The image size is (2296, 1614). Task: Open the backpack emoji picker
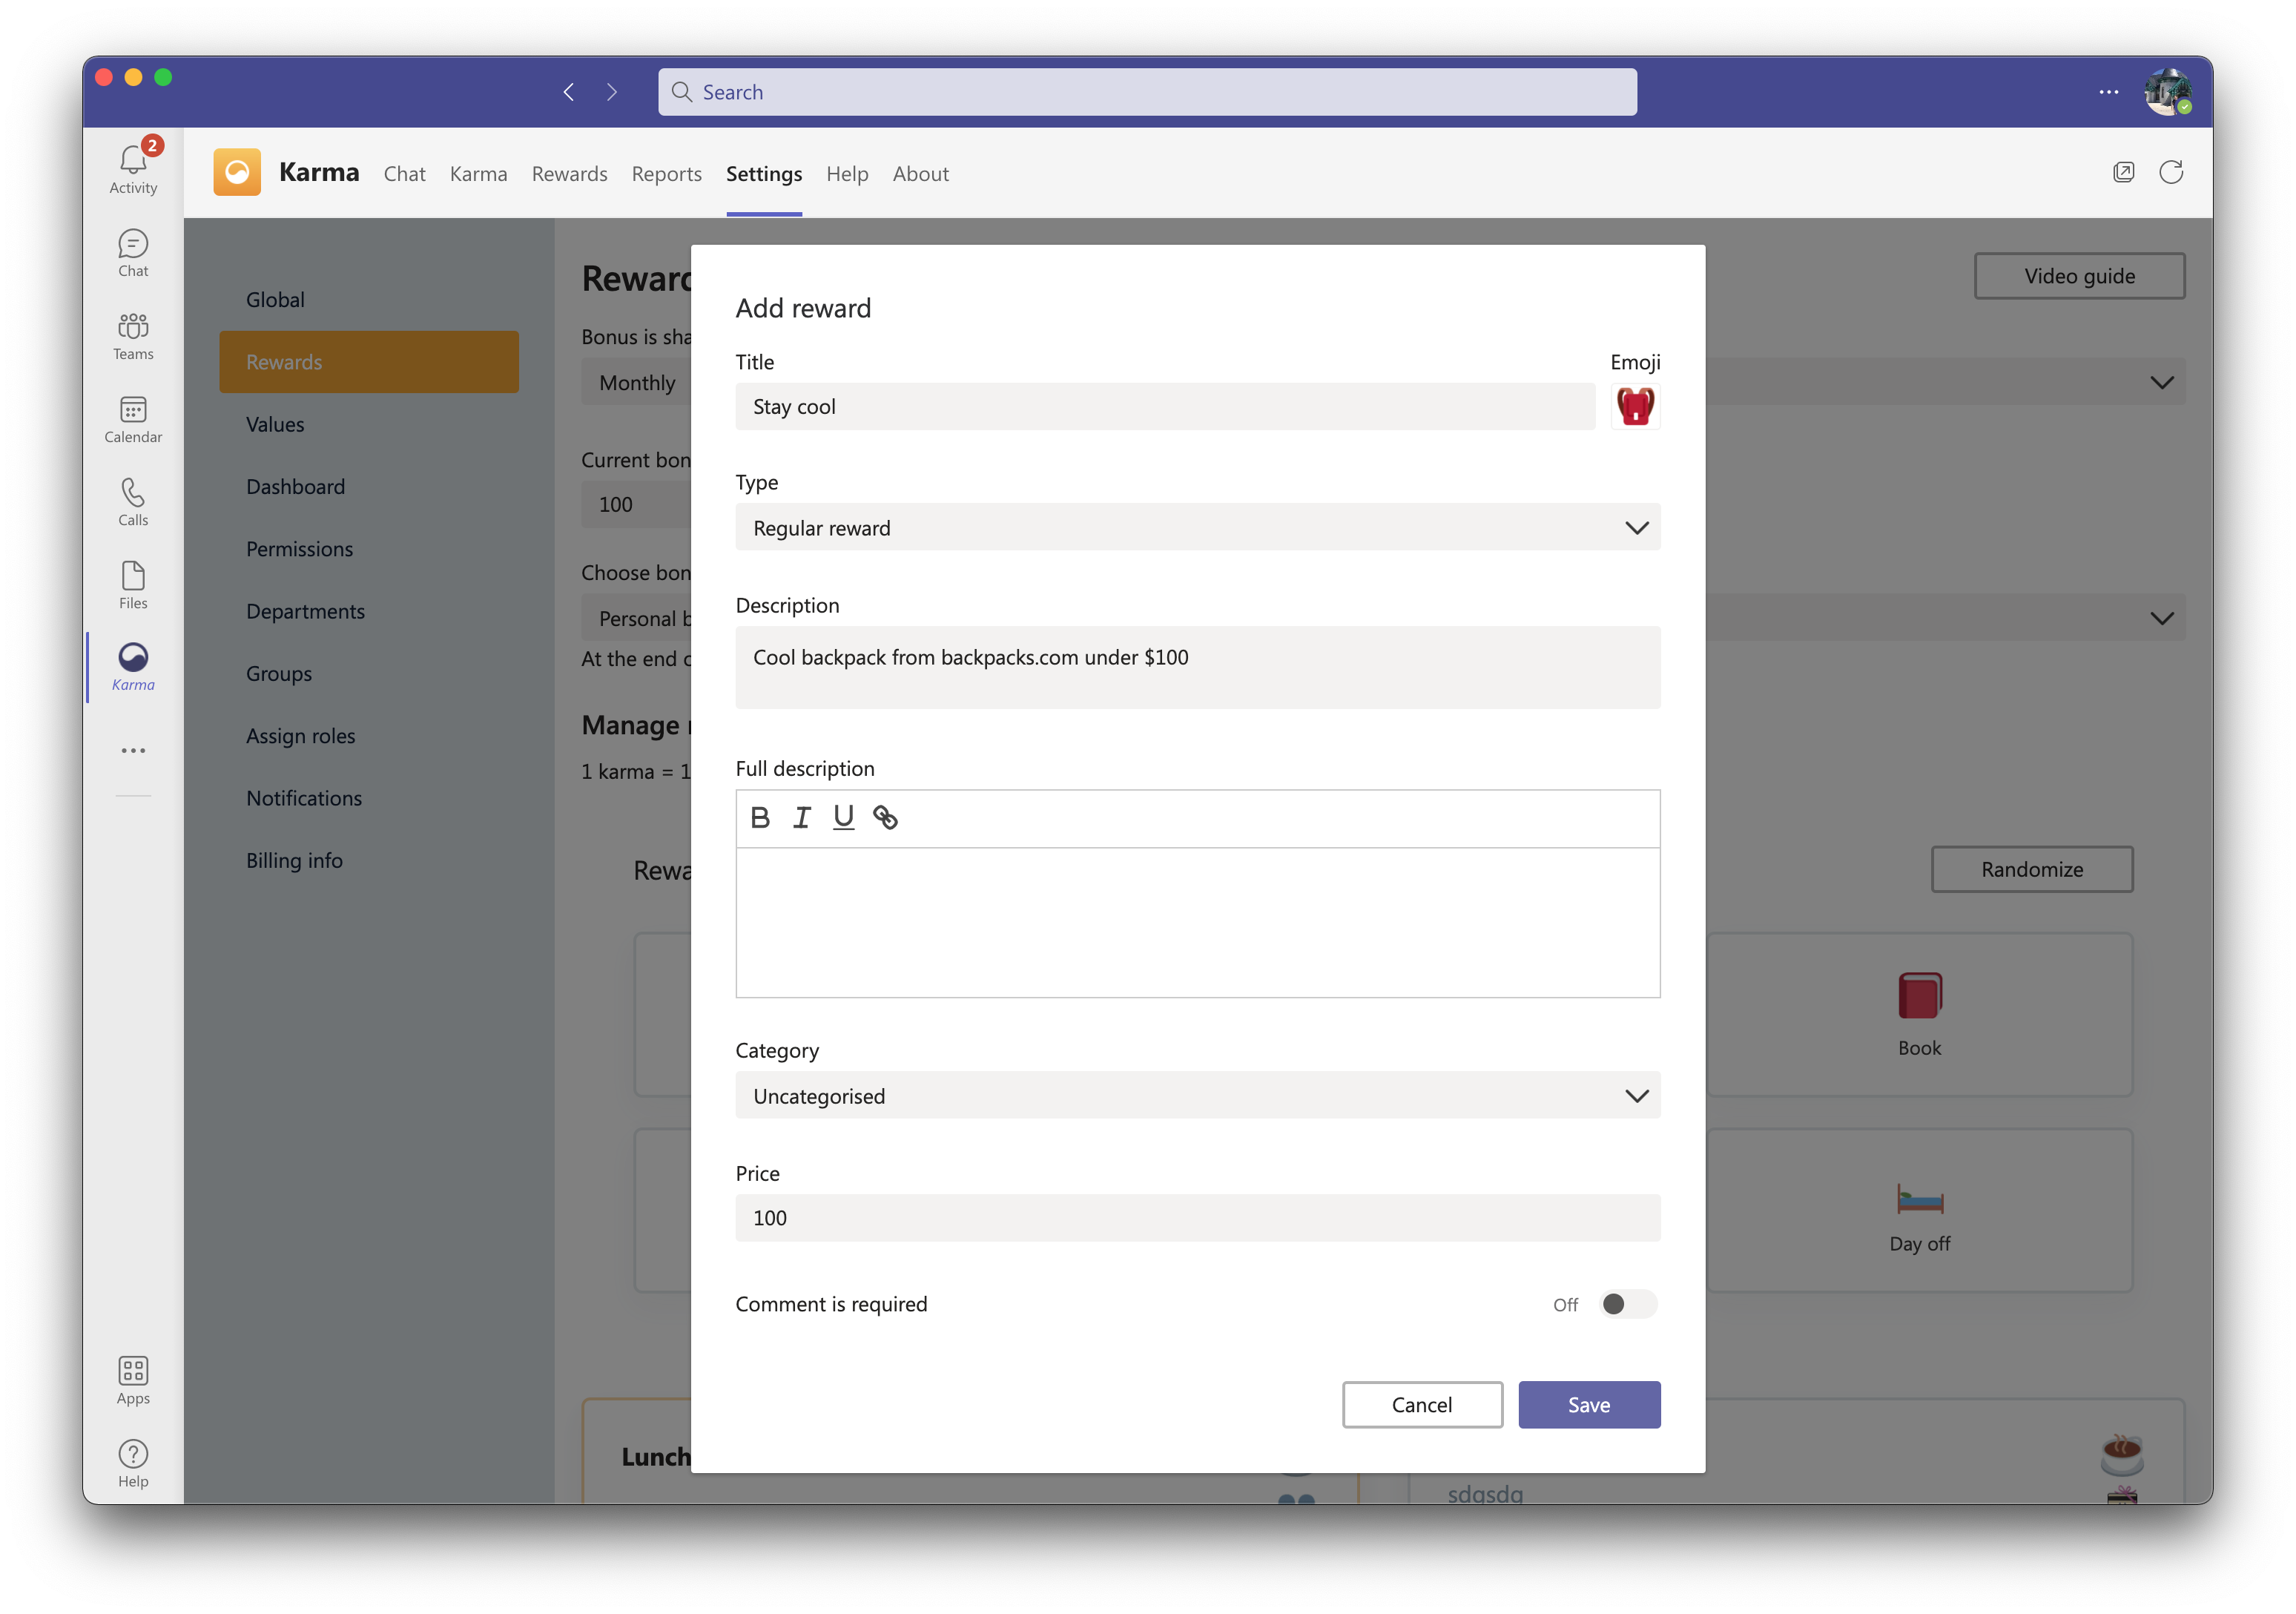[x=1635, y=407]
